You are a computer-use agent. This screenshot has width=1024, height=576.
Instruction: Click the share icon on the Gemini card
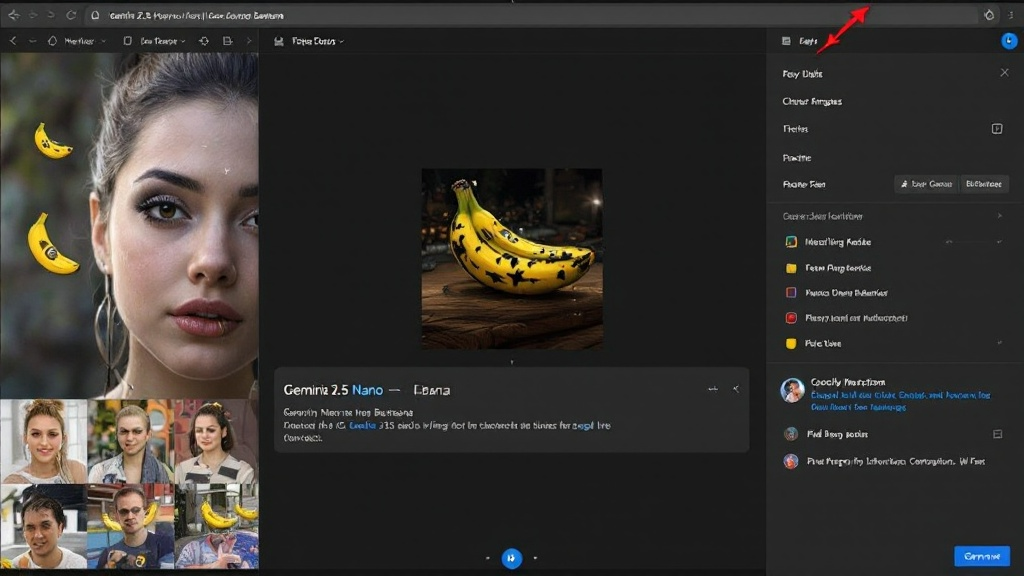pyautogui.click(x=736, y=389)
